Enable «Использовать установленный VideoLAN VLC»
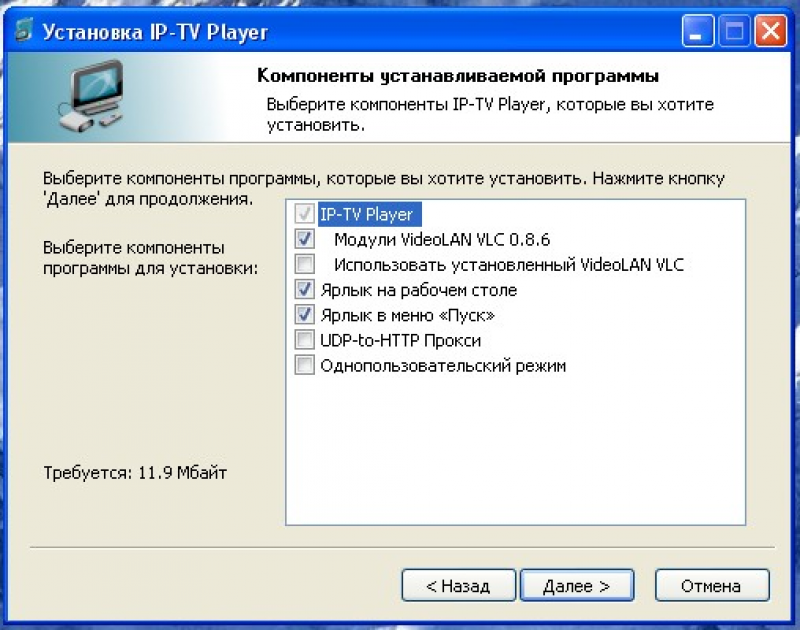The width and height of the screenshot is (800, 630). click(x=302, y=264)
